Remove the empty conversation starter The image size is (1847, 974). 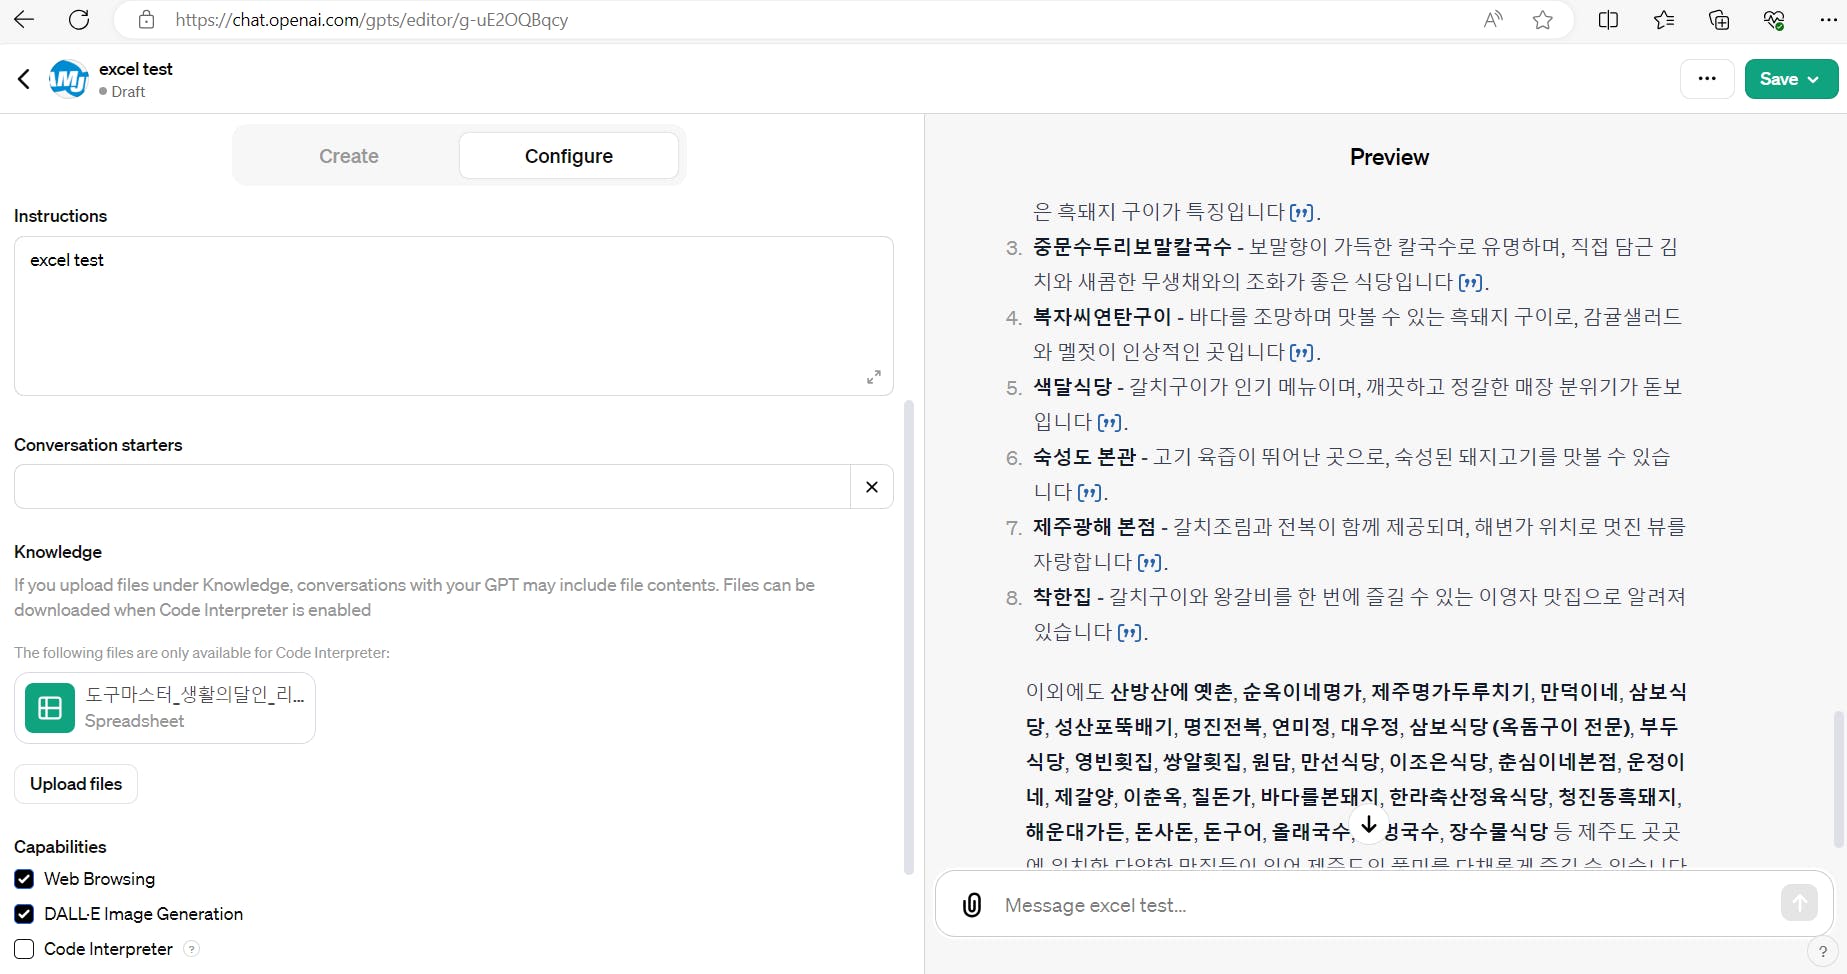872,487
